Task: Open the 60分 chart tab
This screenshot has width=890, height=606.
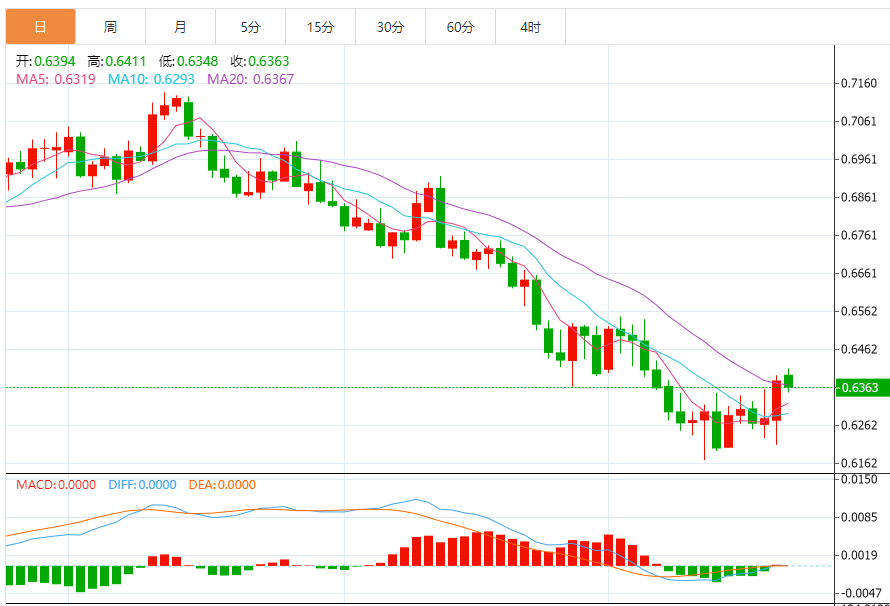Action: point(460,27)
